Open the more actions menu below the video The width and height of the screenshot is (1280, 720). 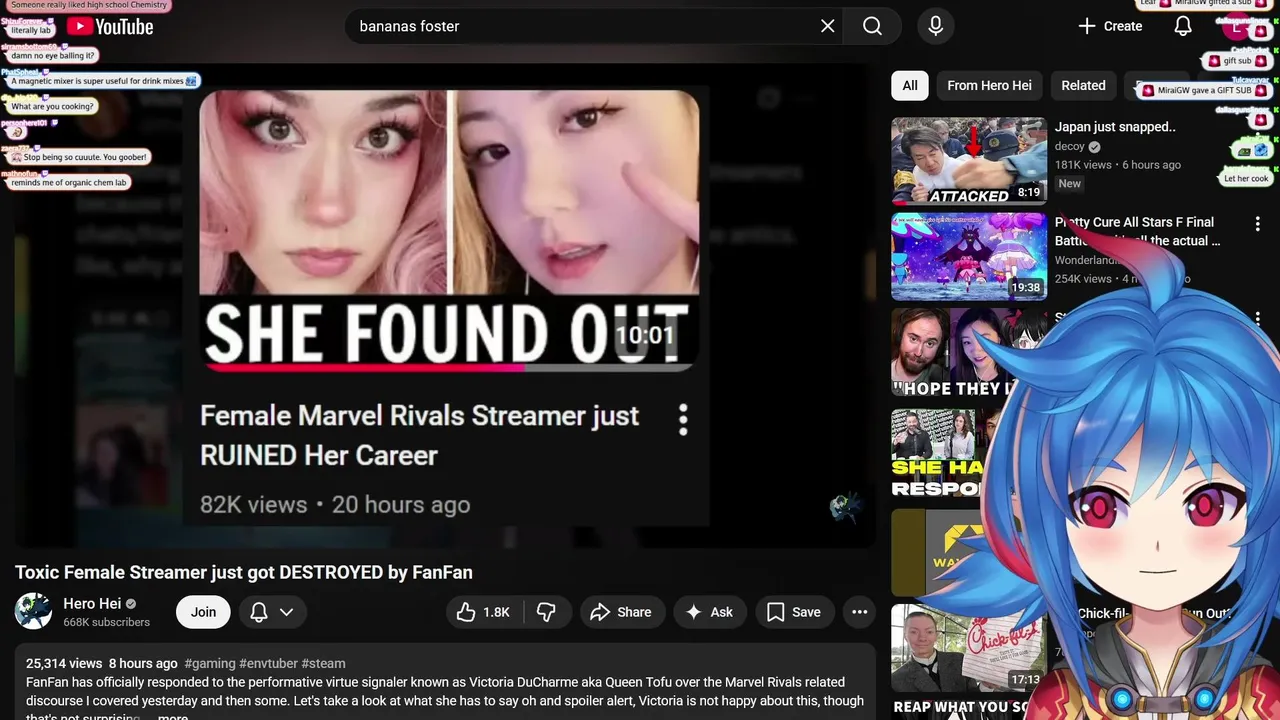tap(859, 612)
